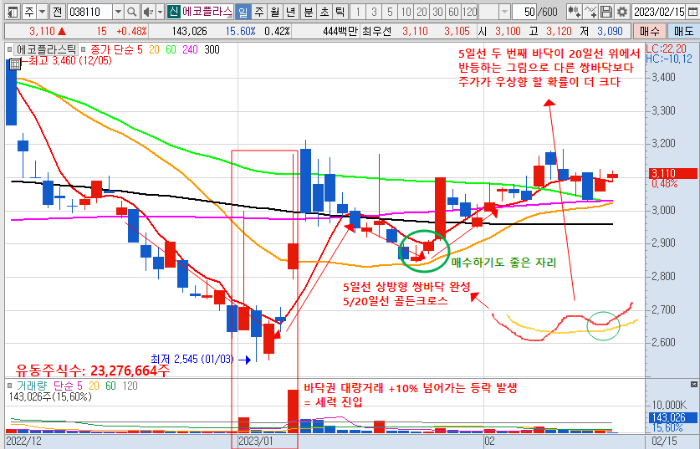Select weekly 주 chart period
Screen dimensions: 700x449
[259, 12]
